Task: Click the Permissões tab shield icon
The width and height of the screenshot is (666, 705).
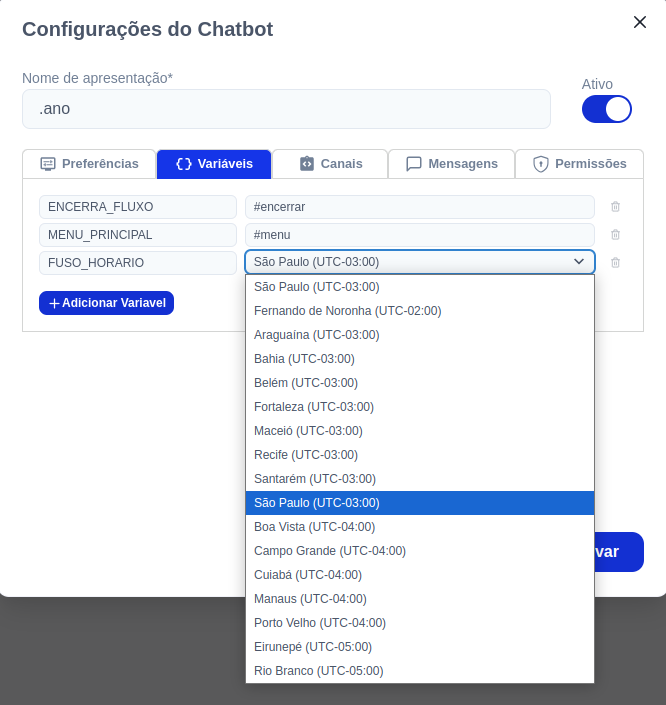Action: click(x=541, y=164)
